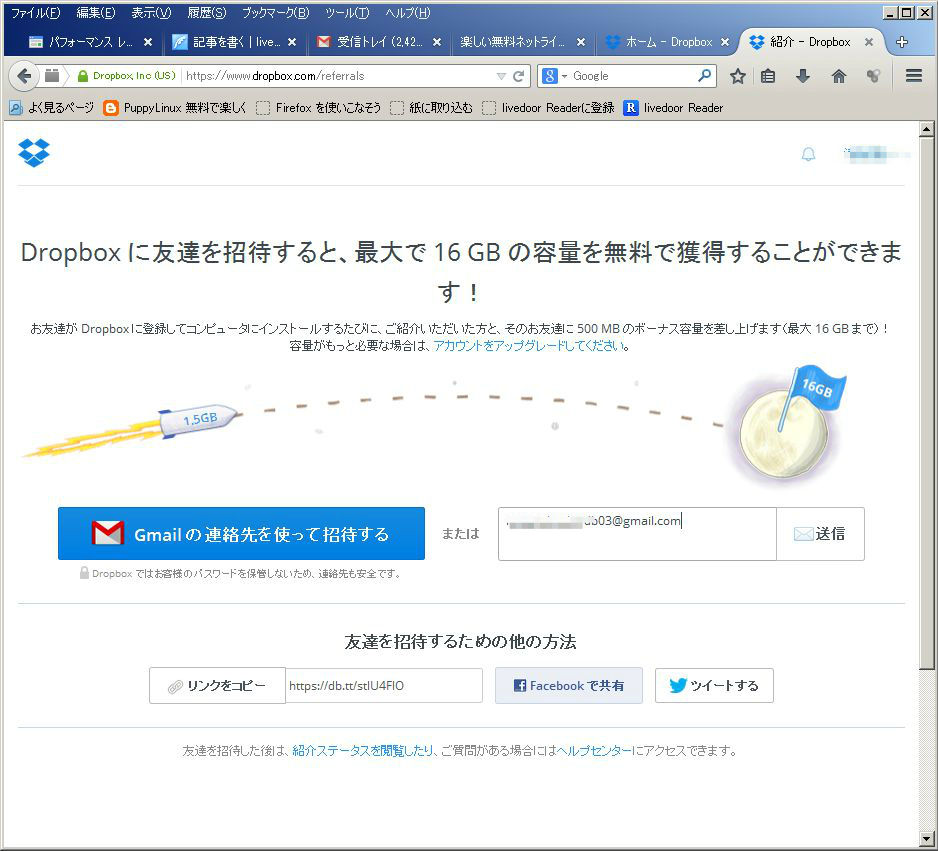Image resolution: width=938 pixels, height=851 pixels.
Task: Open the downloads arrow icon
Action: (803, 76)
